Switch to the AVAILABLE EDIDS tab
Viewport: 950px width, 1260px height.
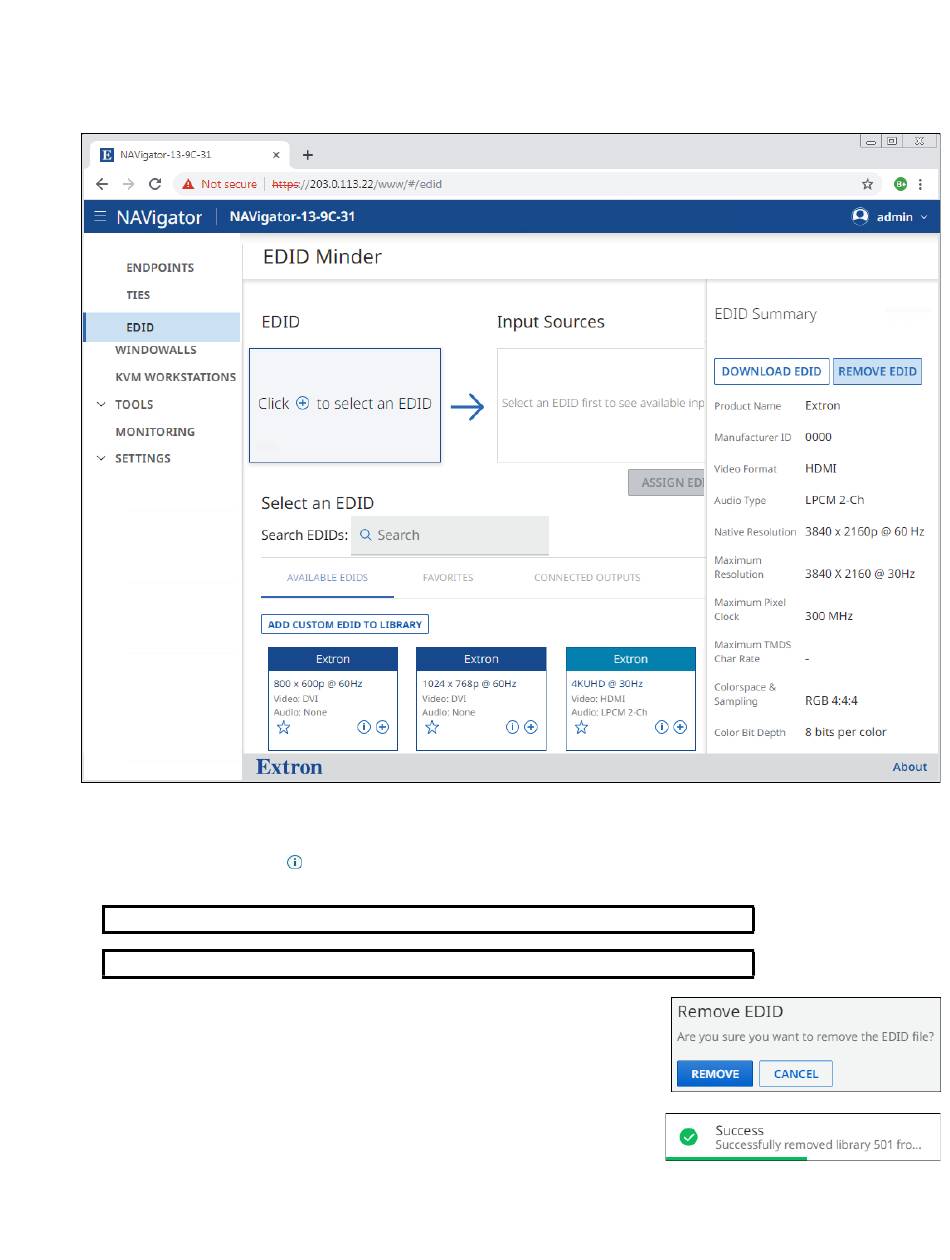[327, 578]
